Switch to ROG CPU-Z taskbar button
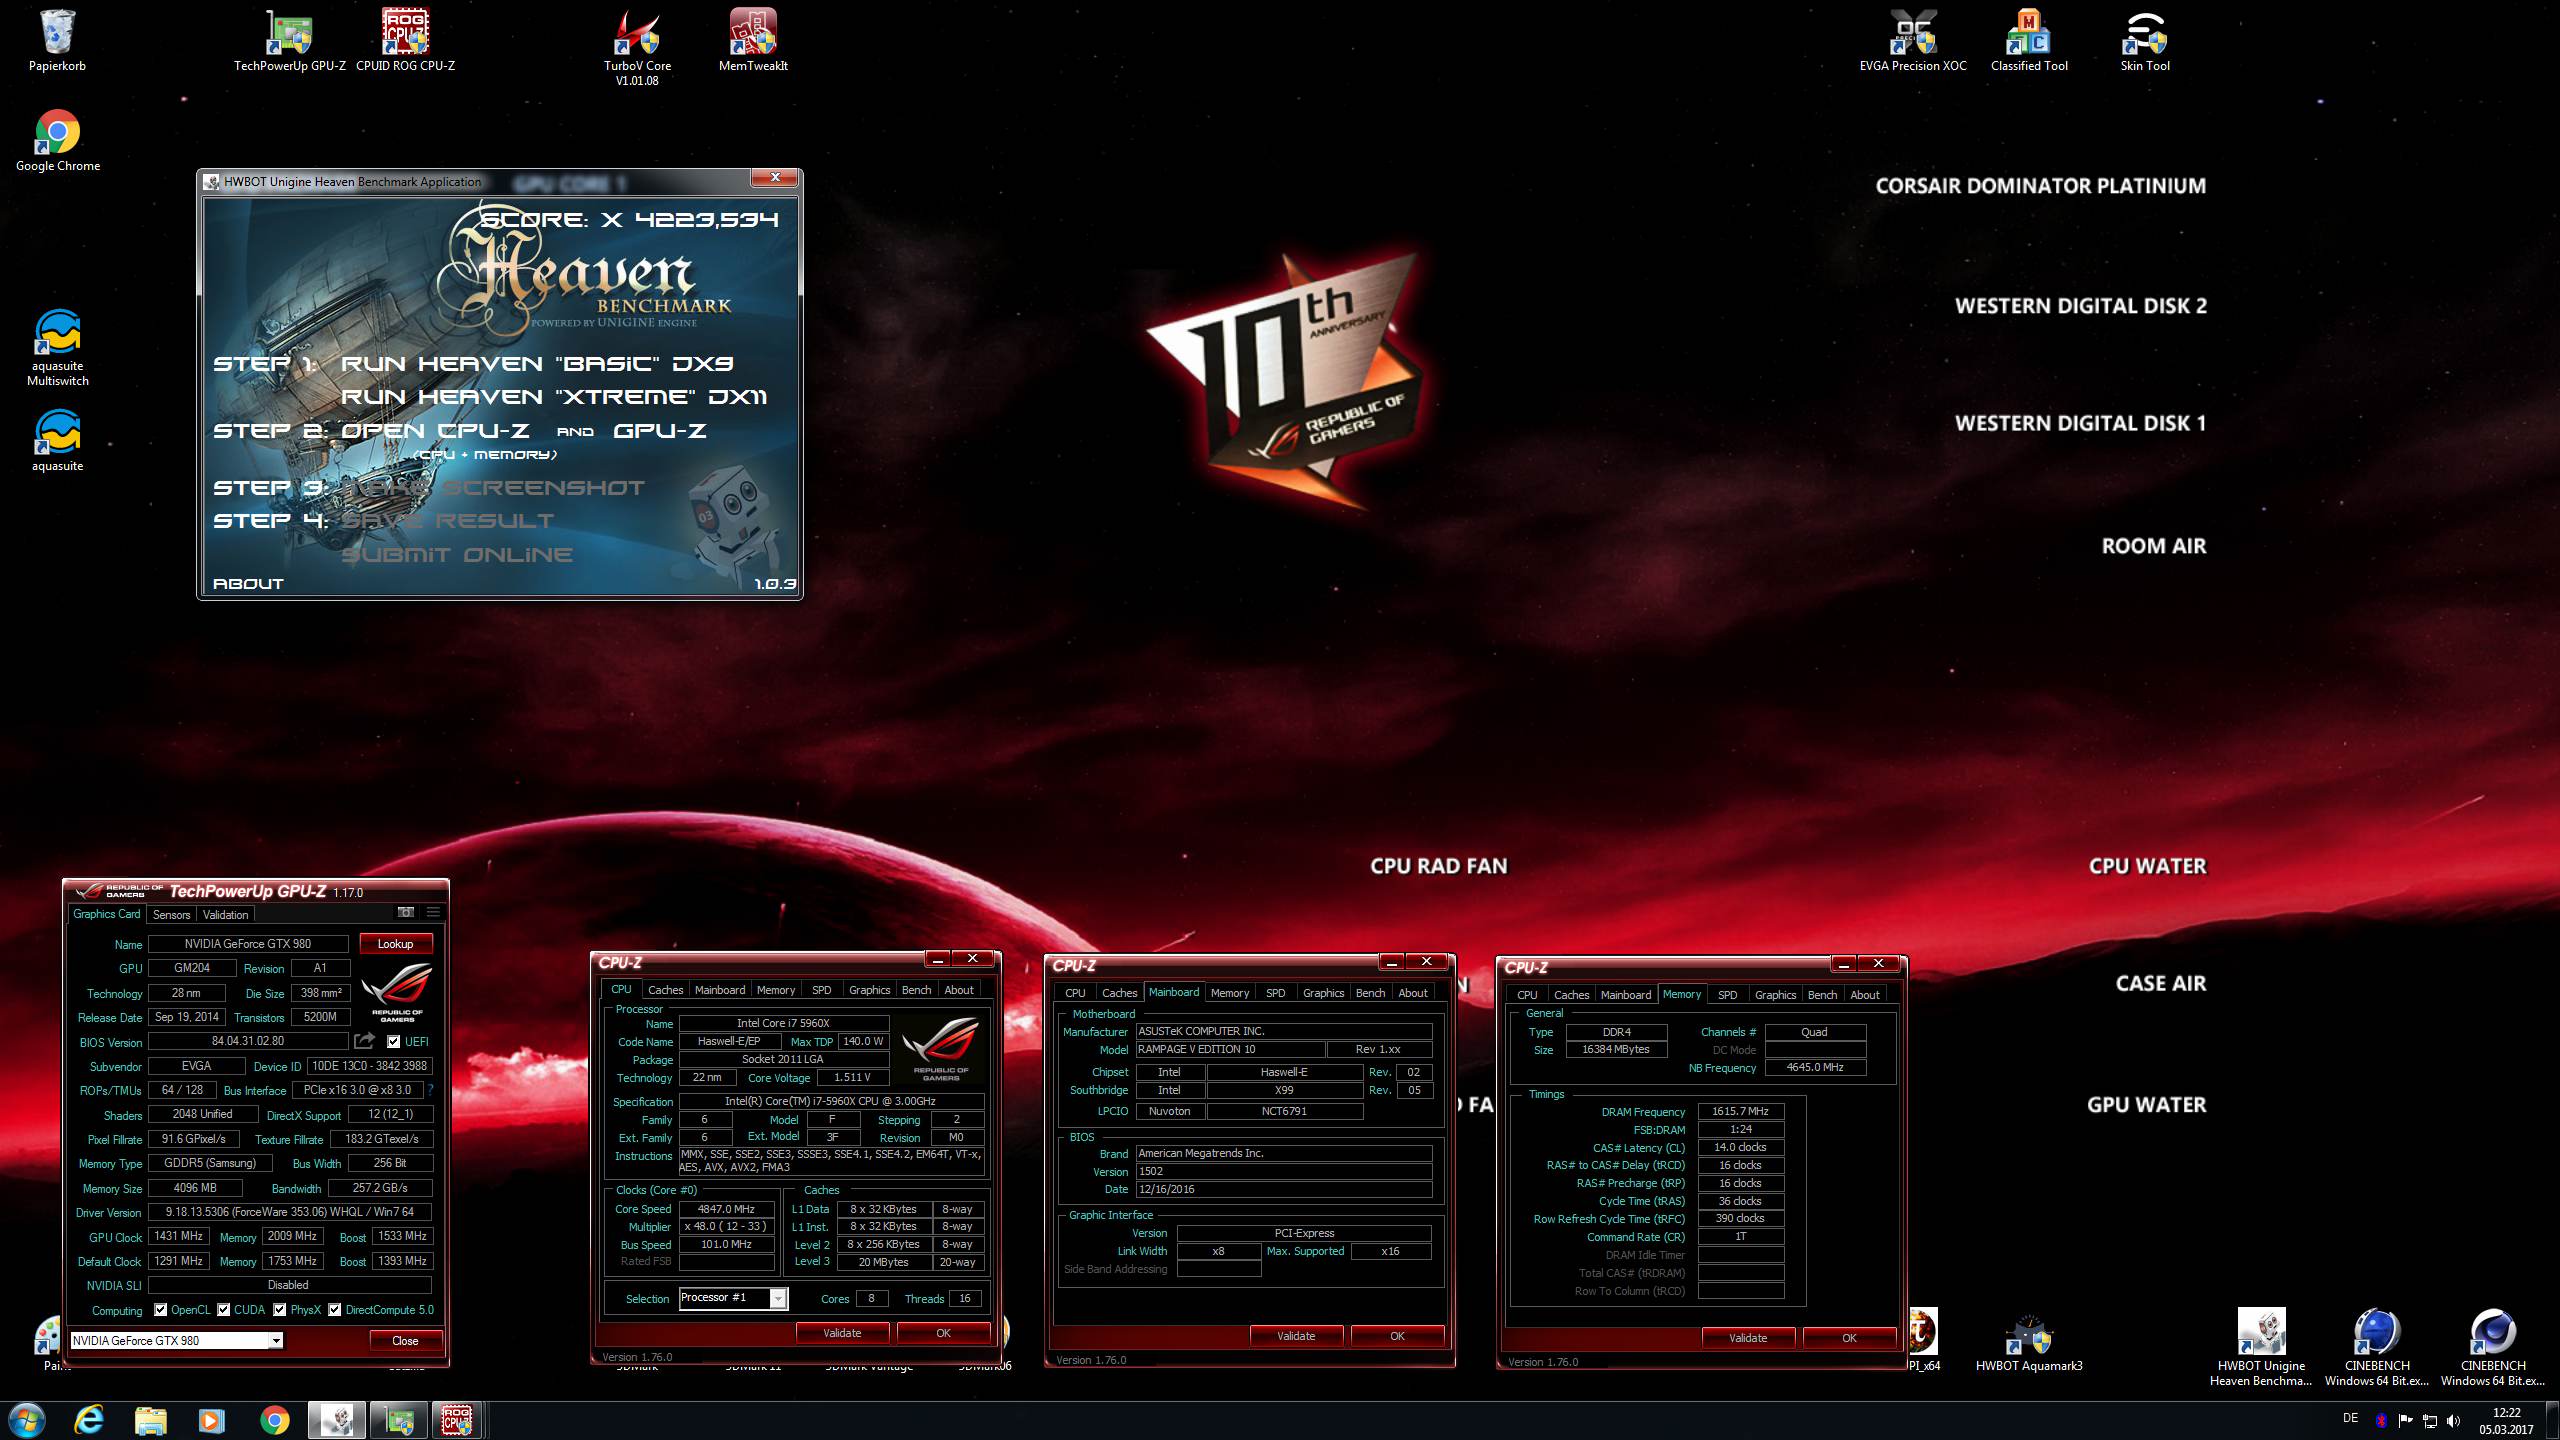The width and height of the screenshot is (2560, 1440). (x=459, y=1420)
